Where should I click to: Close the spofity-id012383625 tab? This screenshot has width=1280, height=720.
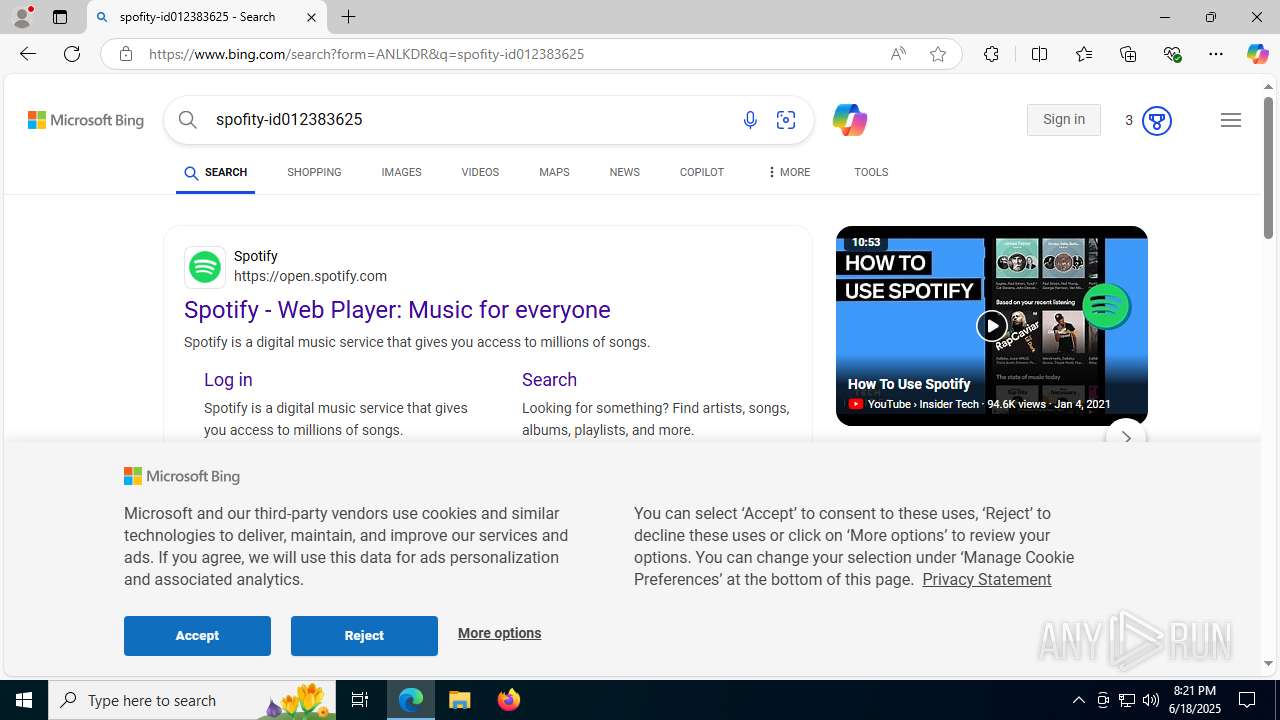coord(311,17)
